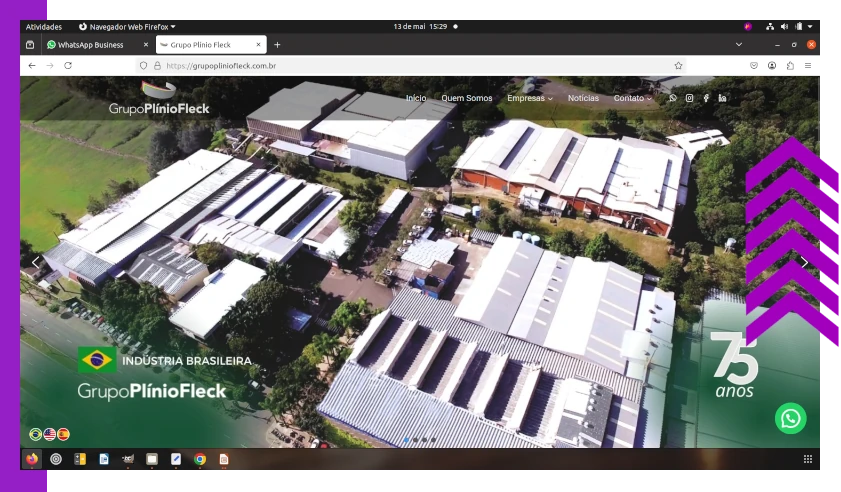Expand the Contato dropdown menu
The width and height of the screenshot is (841, 492).
632,98
